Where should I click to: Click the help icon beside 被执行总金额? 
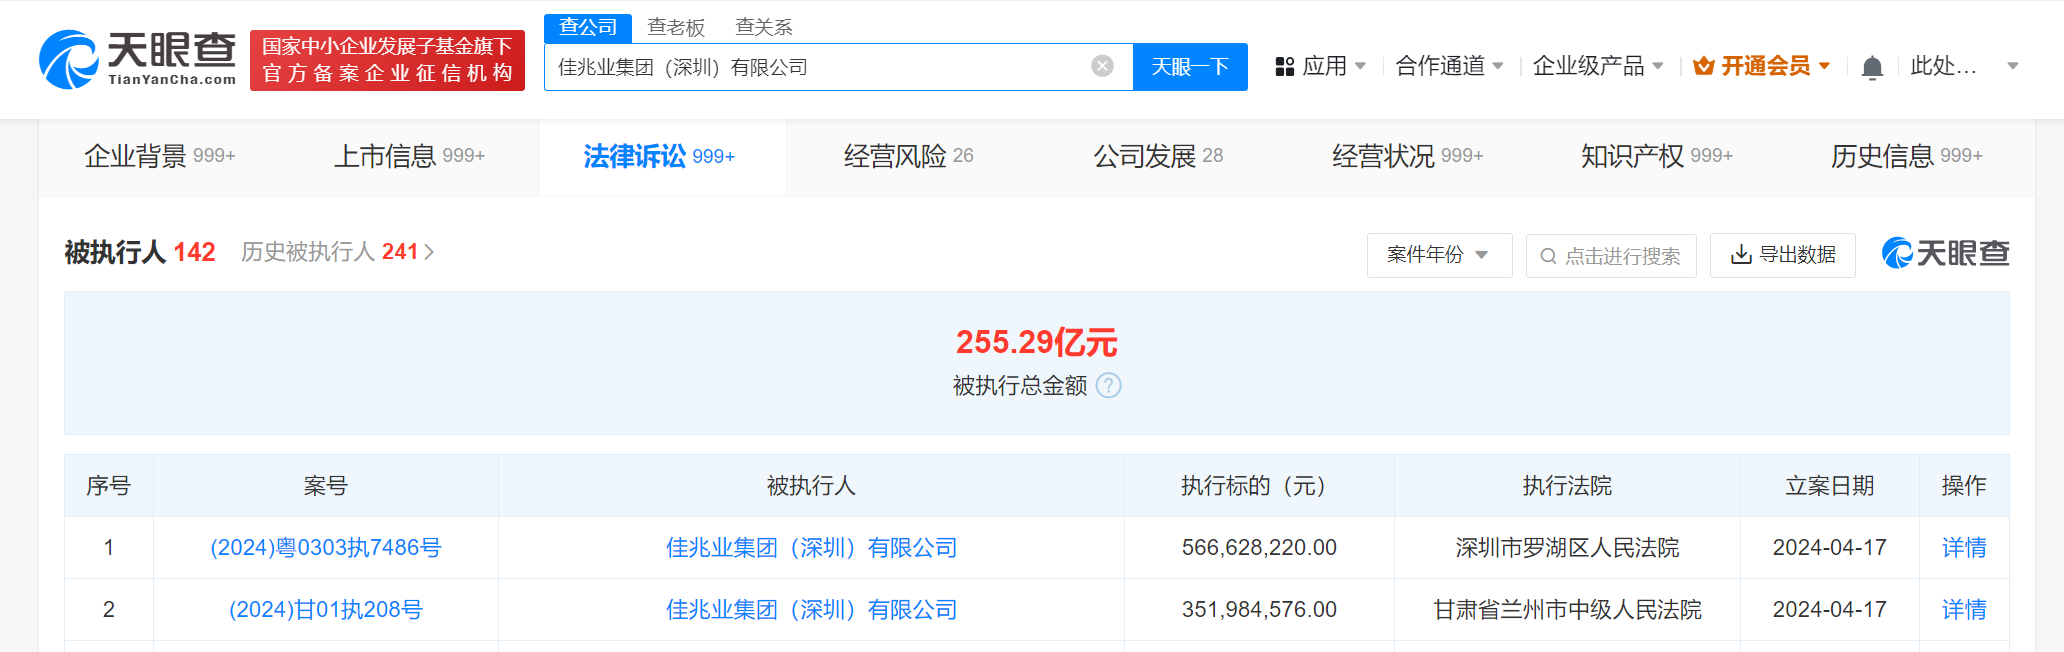pos(1108,386)
